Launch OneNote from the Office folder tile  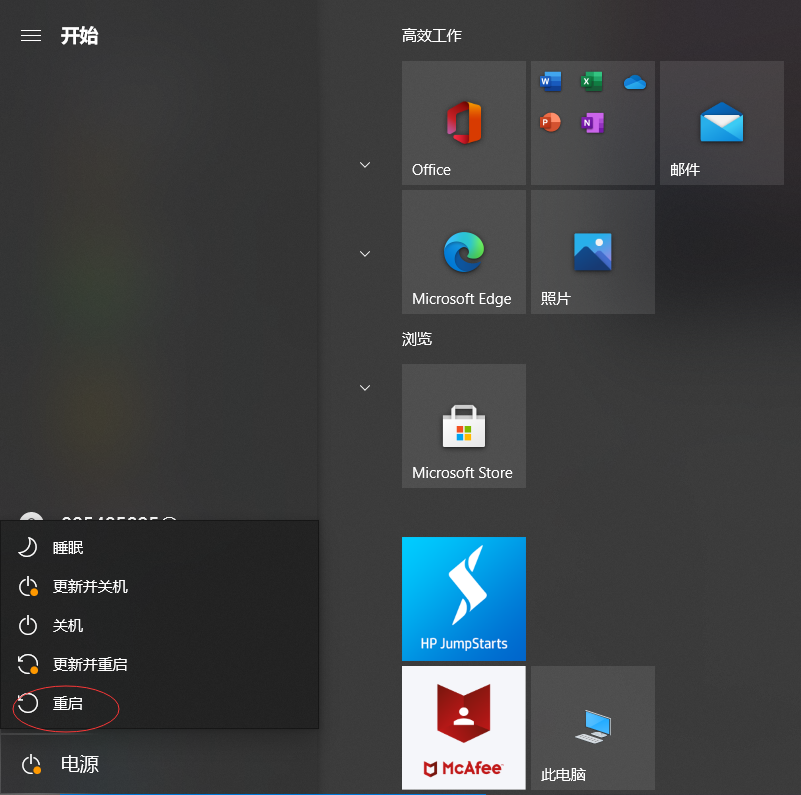[592, 123]
